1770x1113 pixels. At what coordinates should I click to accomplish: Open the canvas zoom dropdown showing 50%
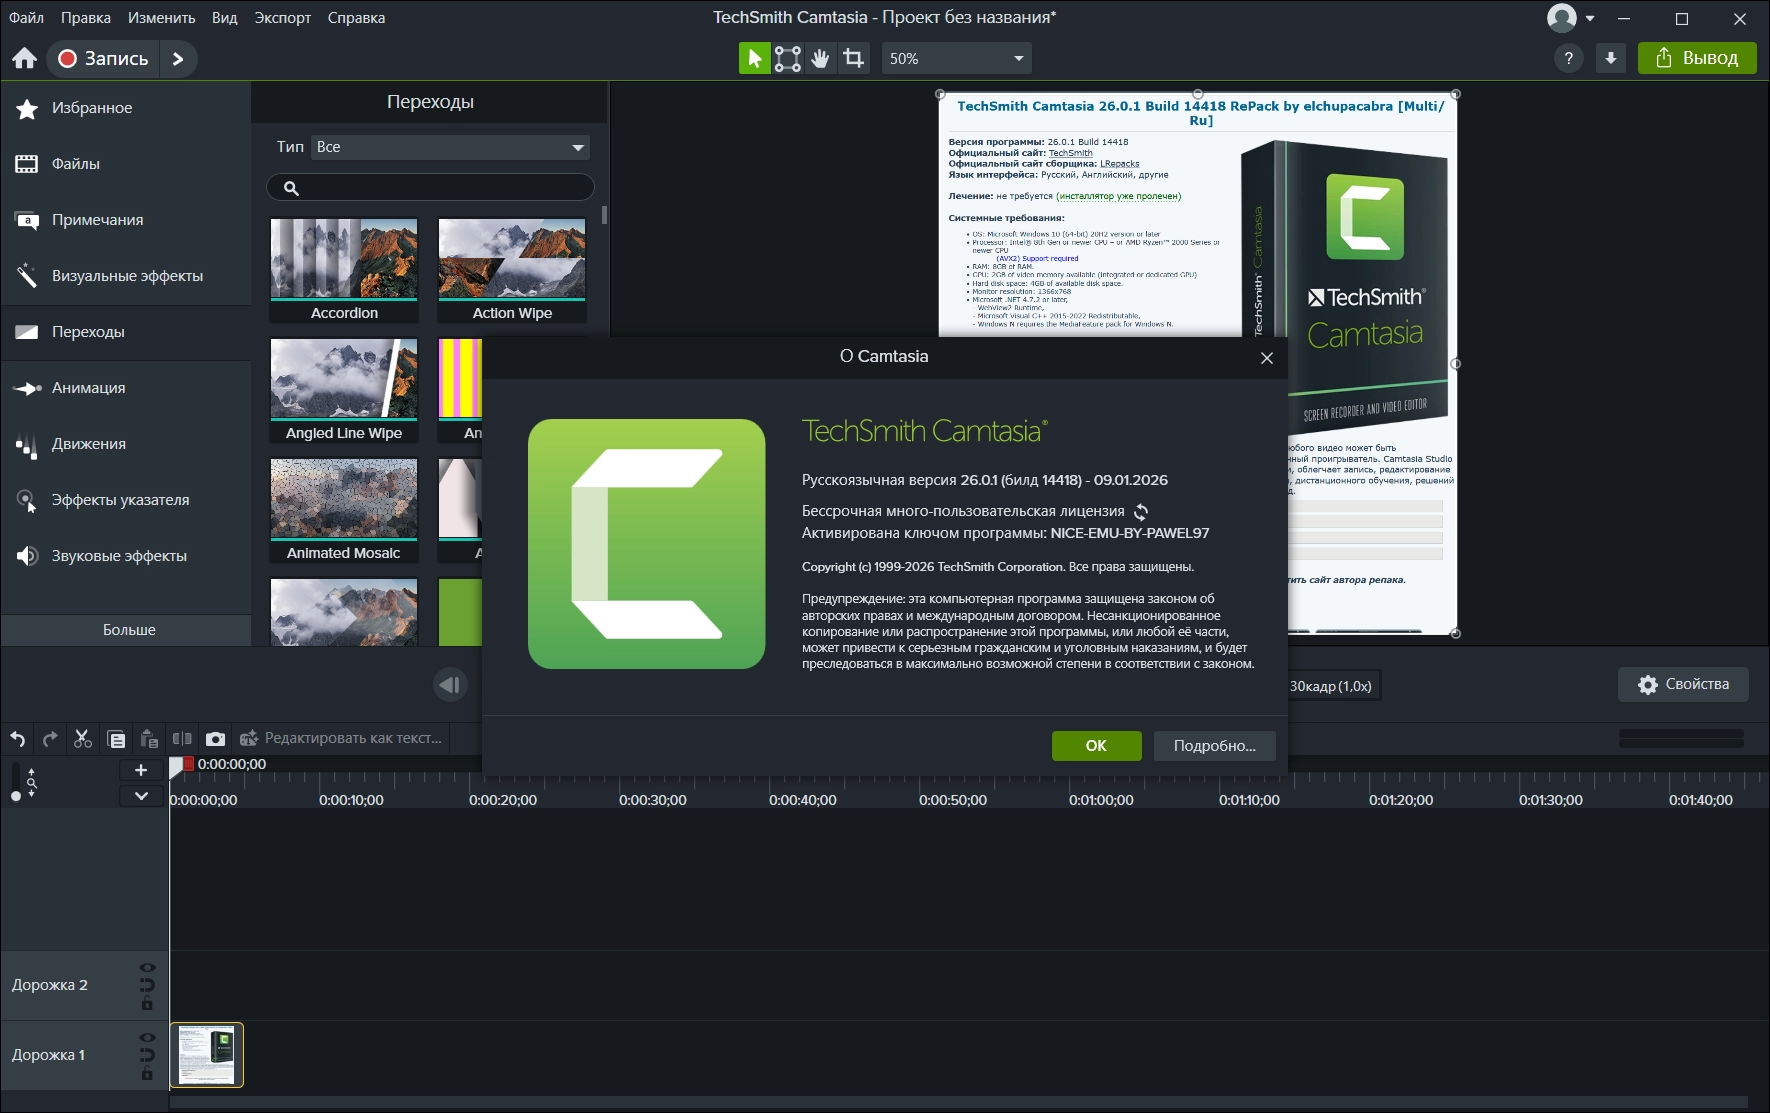[956, 59]
